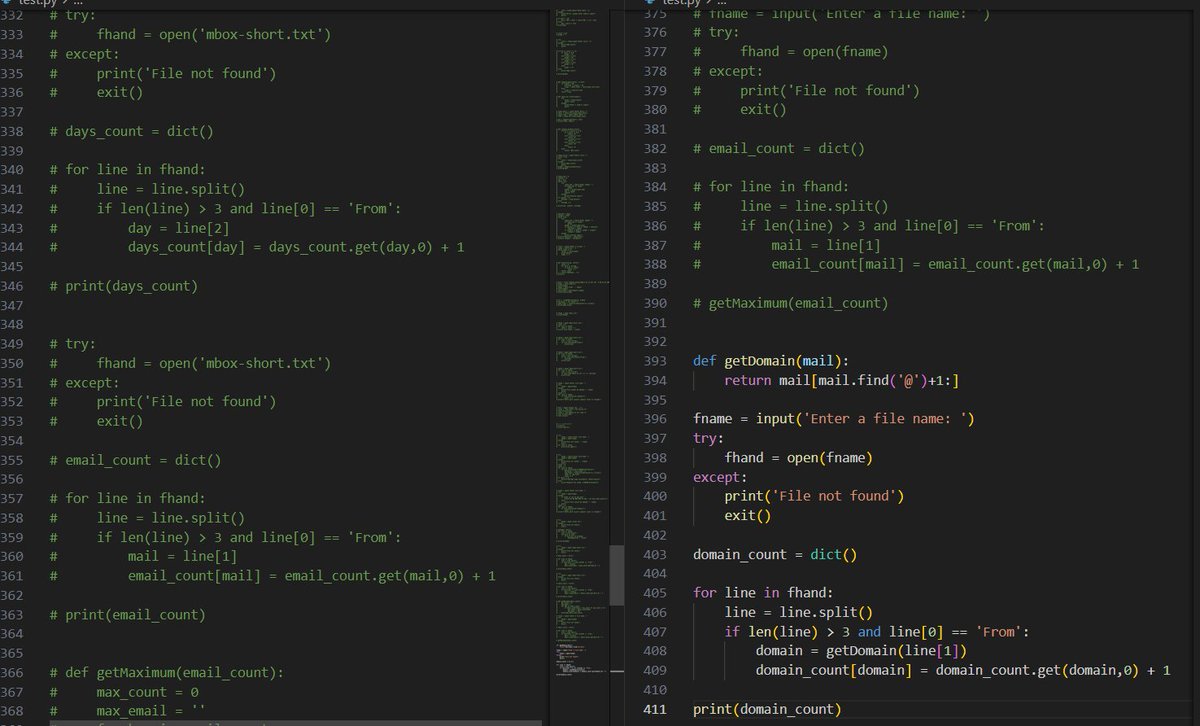Click '# email_count = dict()' on line 355
Viewport: 1200px width, 726px height.
135,460
